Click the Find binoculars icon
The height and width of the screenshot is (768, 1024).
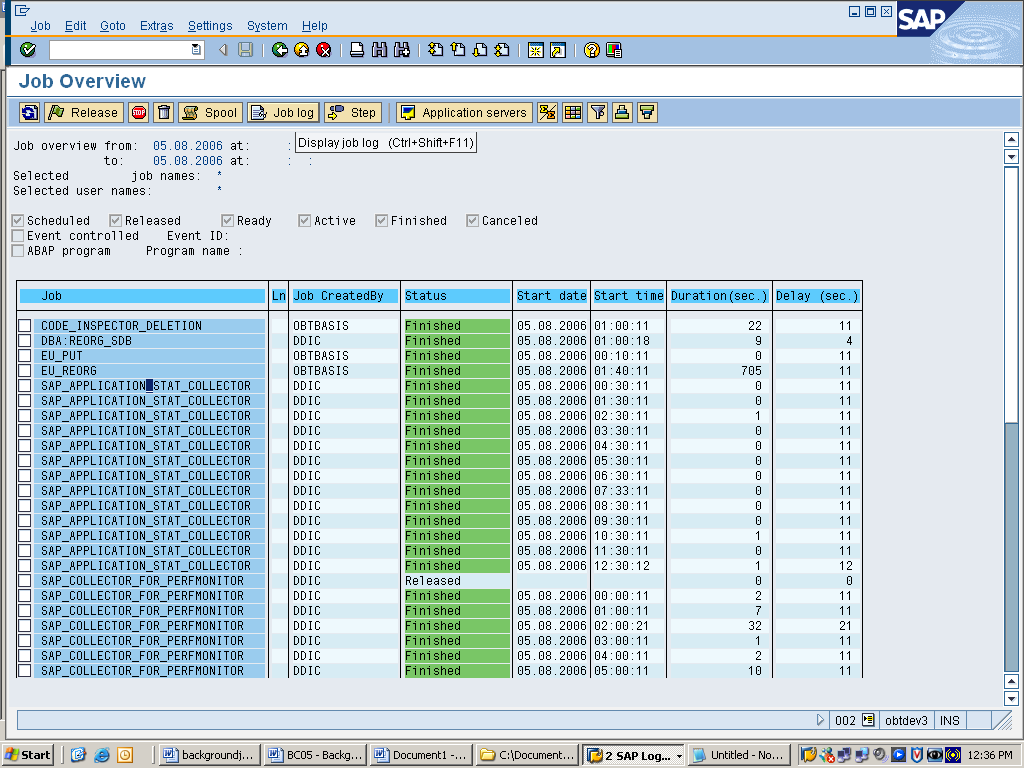click(379, 50)
